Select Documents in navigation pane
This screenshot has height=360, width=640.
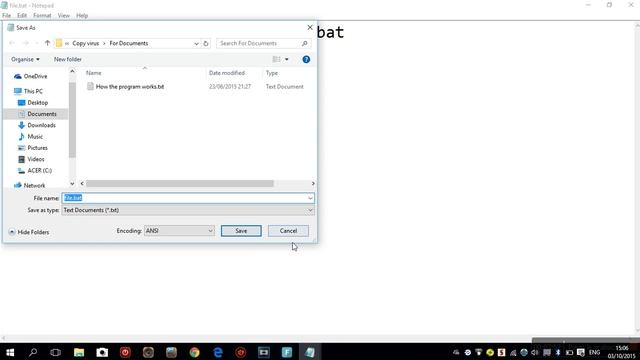click(37, 114)
